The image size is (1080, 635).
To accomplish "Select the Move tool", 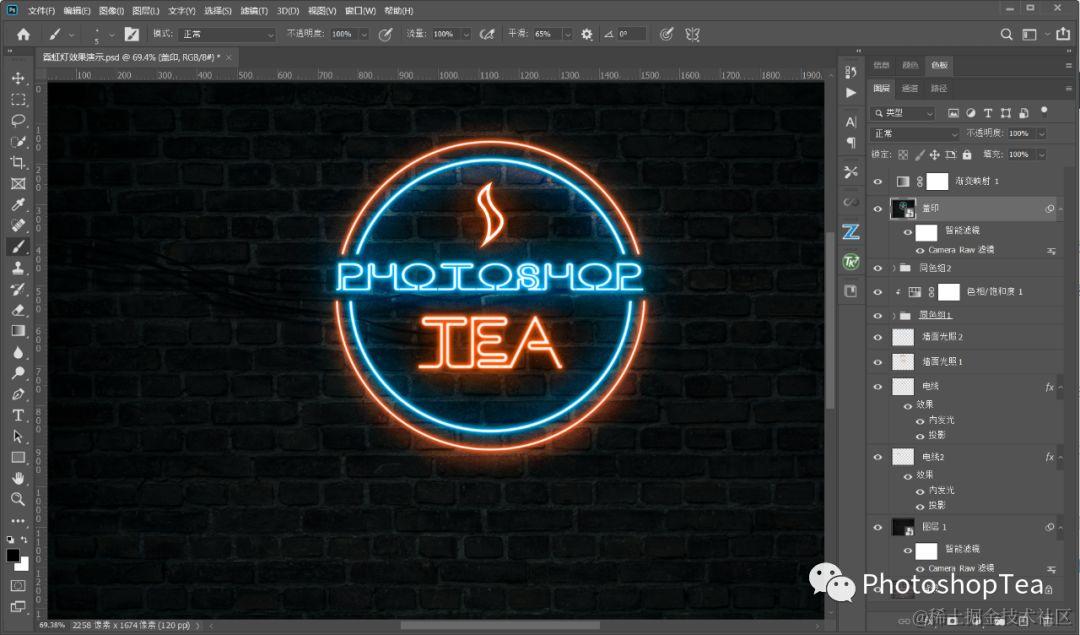I will (x=18, y=79).
